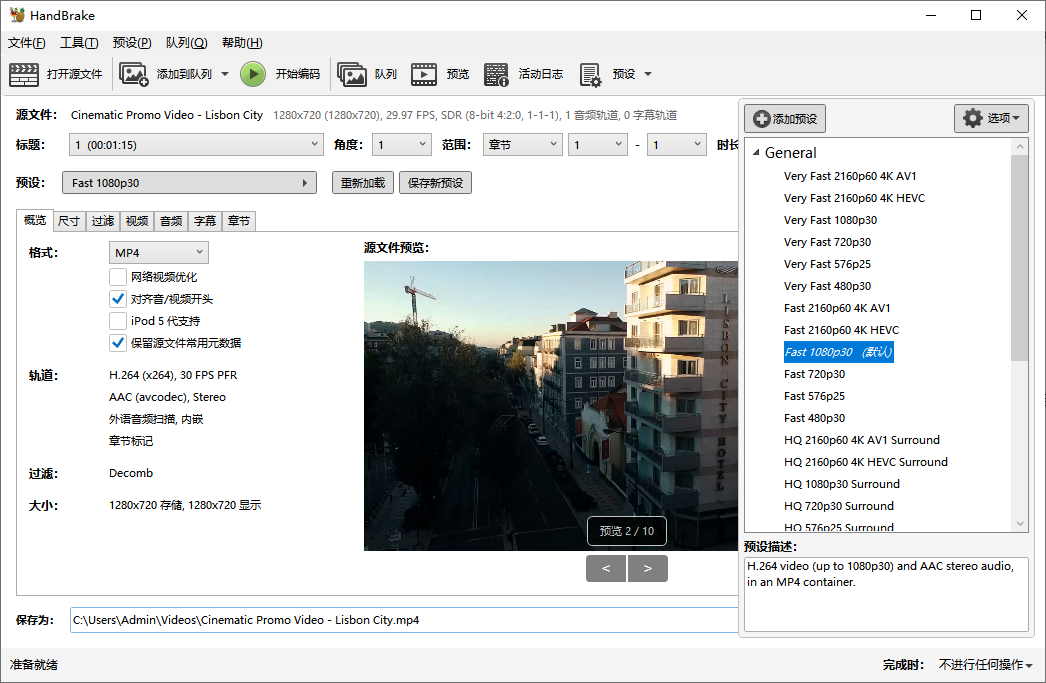Image resolution: width=1046 pixels, height=683 pixels.
Task: Select HQ 2160p60 4K AV1 Surround preset
Action: tap(862, 440)
